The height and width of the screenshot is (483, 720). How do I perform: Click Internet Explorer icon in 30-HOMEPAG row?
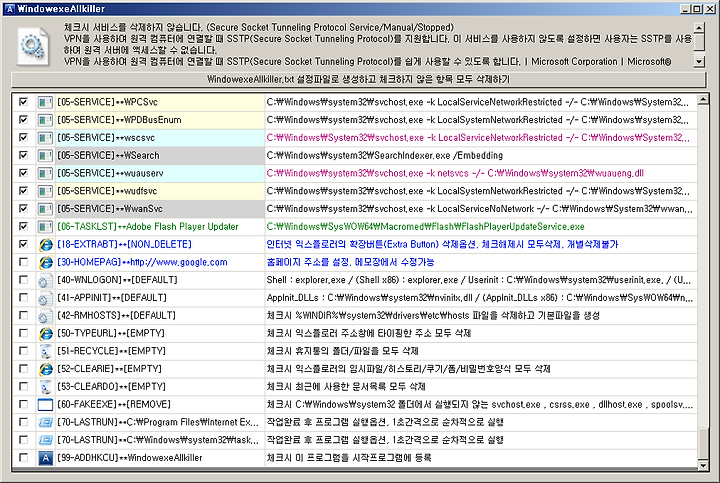45,262
